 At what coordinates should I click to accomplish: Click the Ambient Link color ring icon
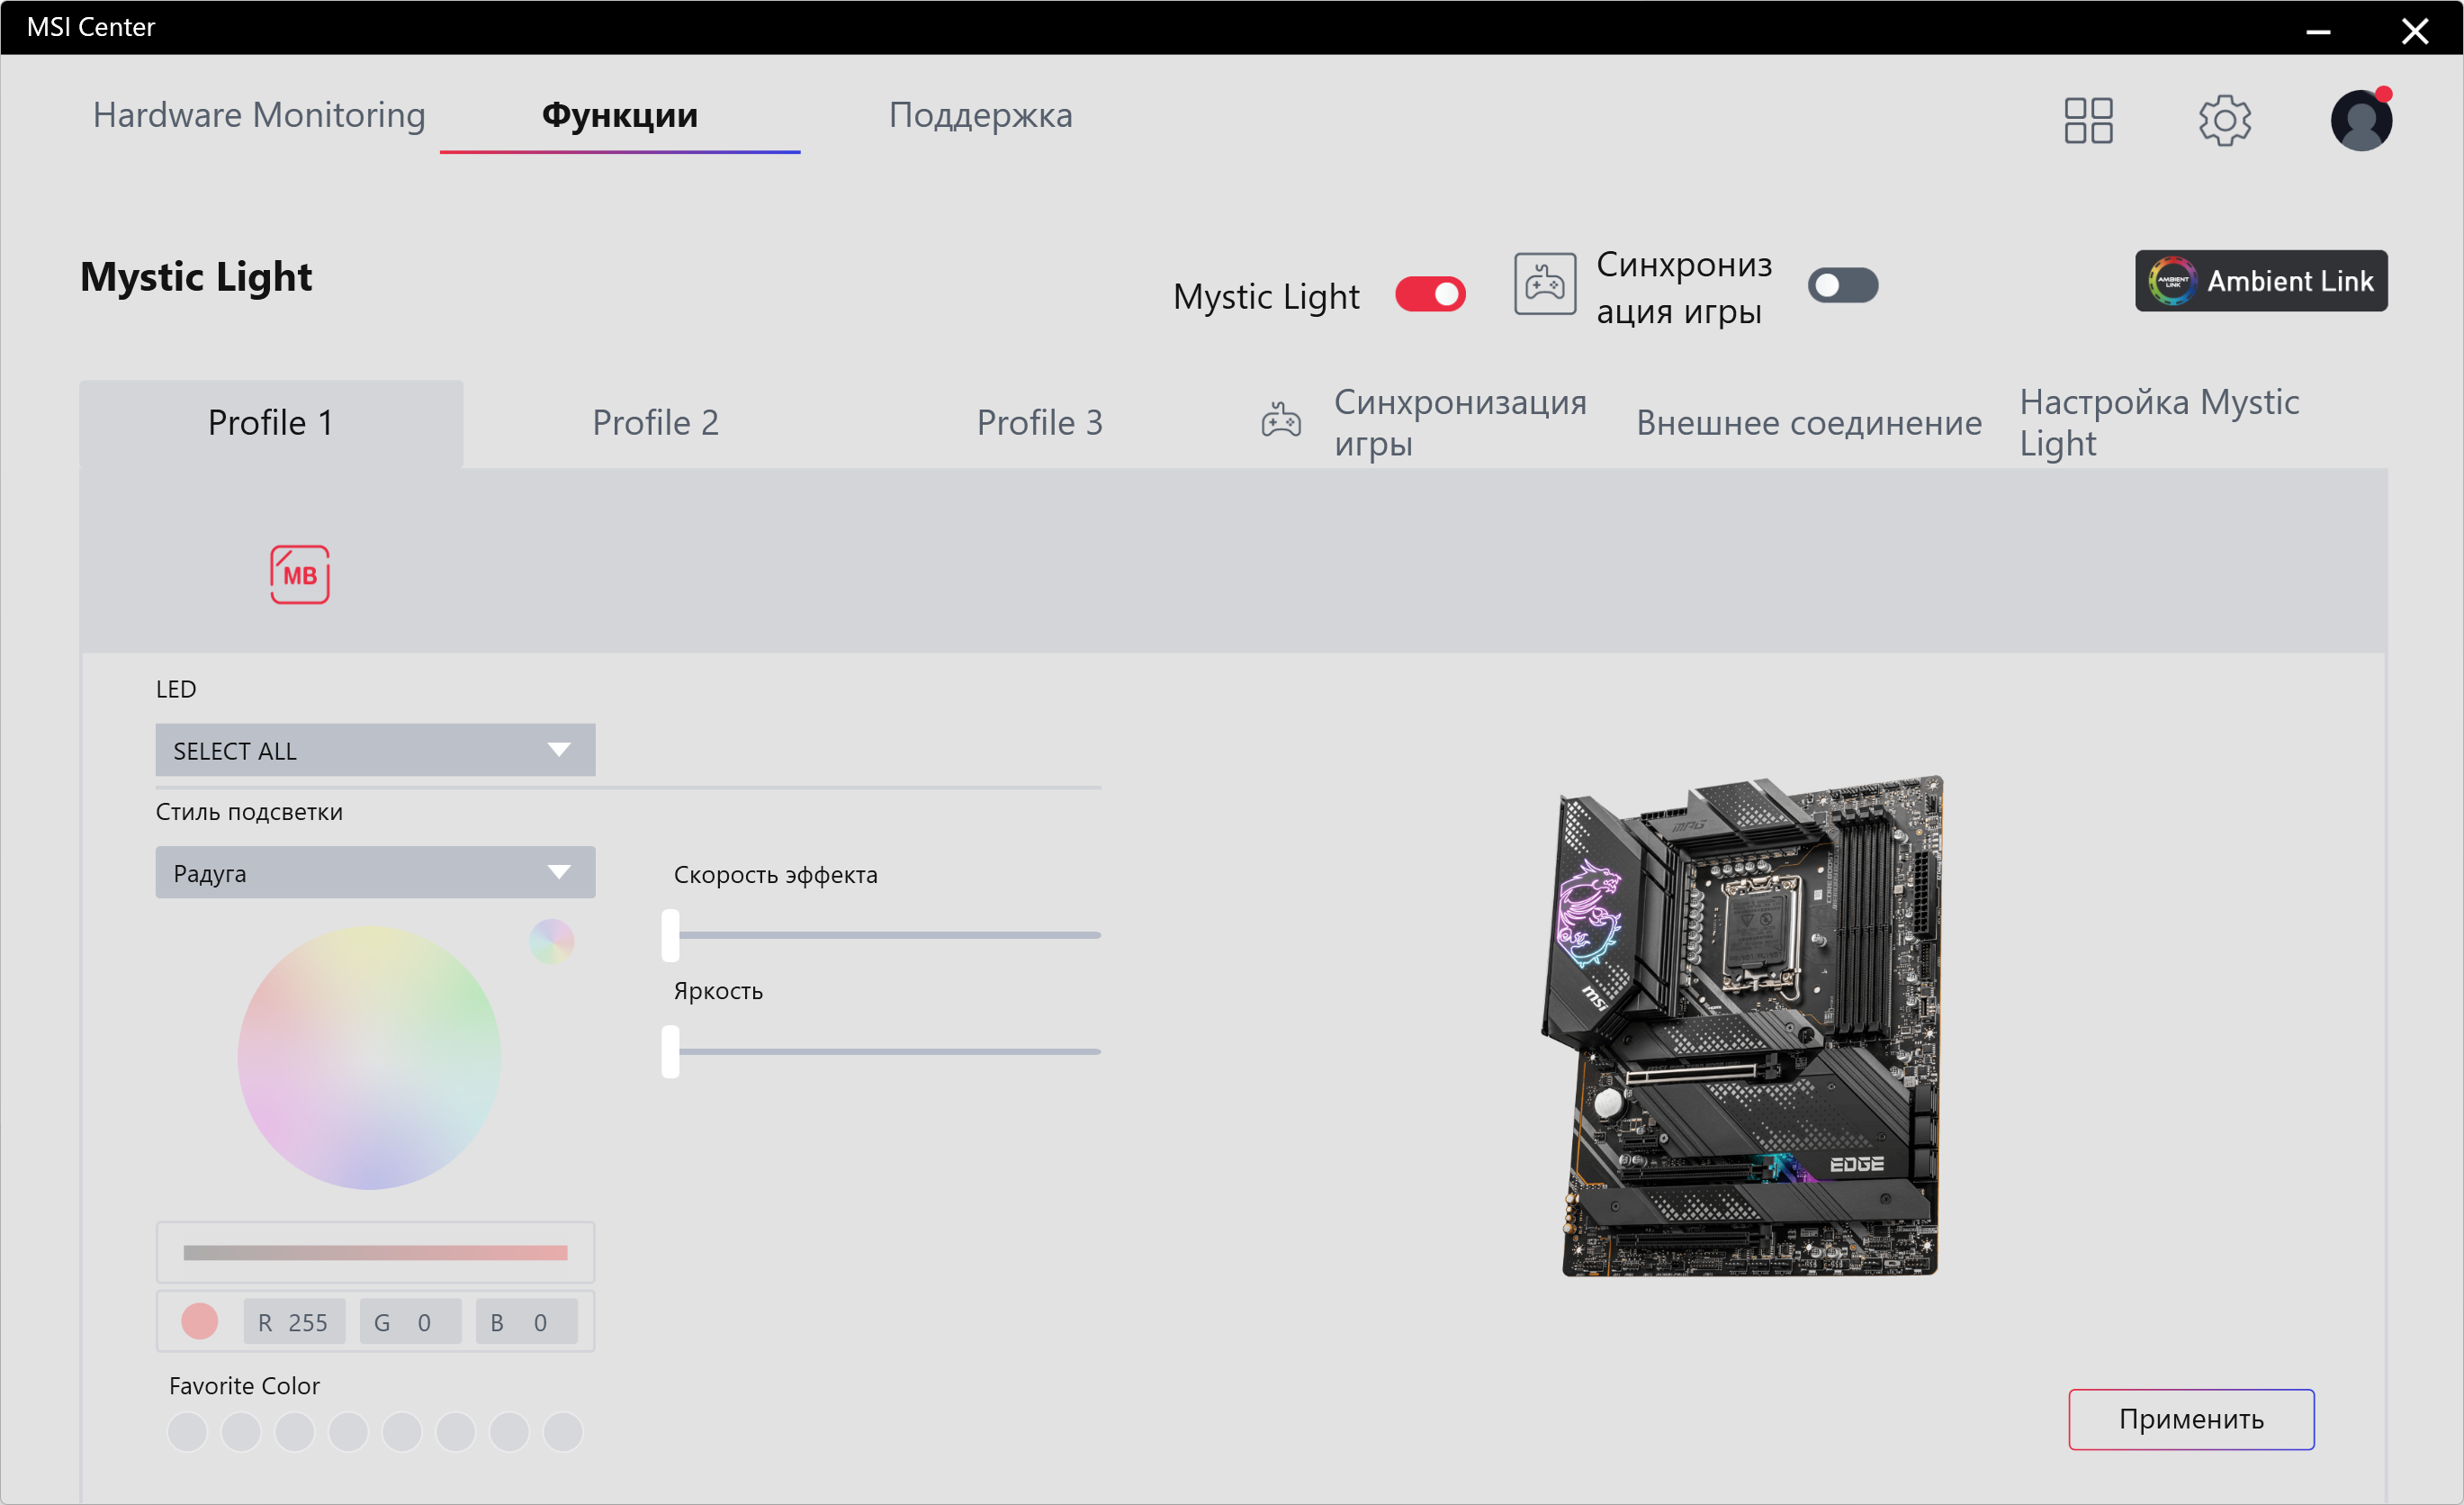[x=2172, y=281]
